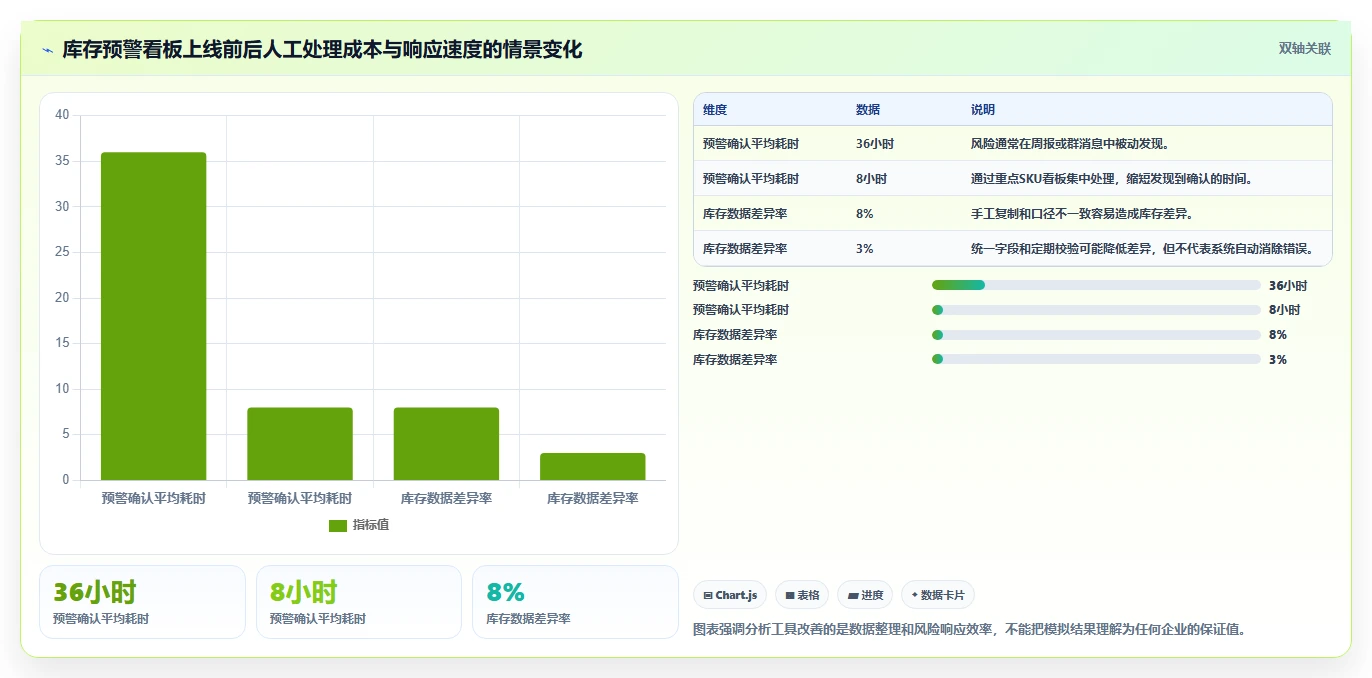Click the 36小时 cell in the table
Viewport: 1372px width, 678px height.
[875, 144]
